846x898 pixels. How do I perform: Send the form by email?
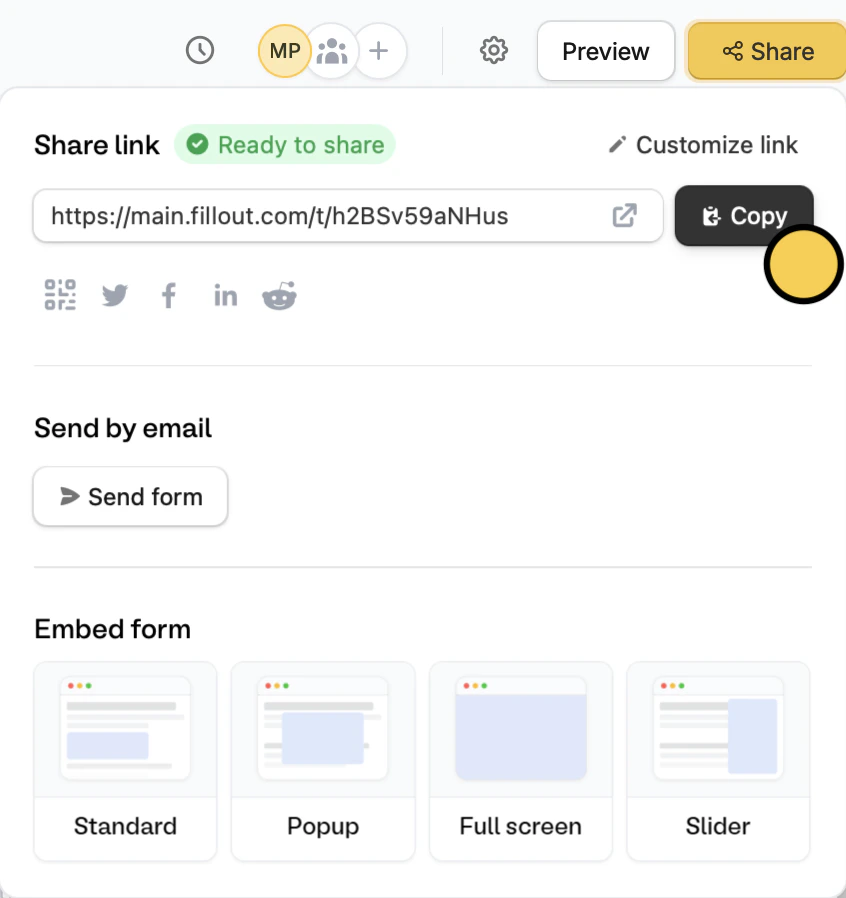pos(130,496)
